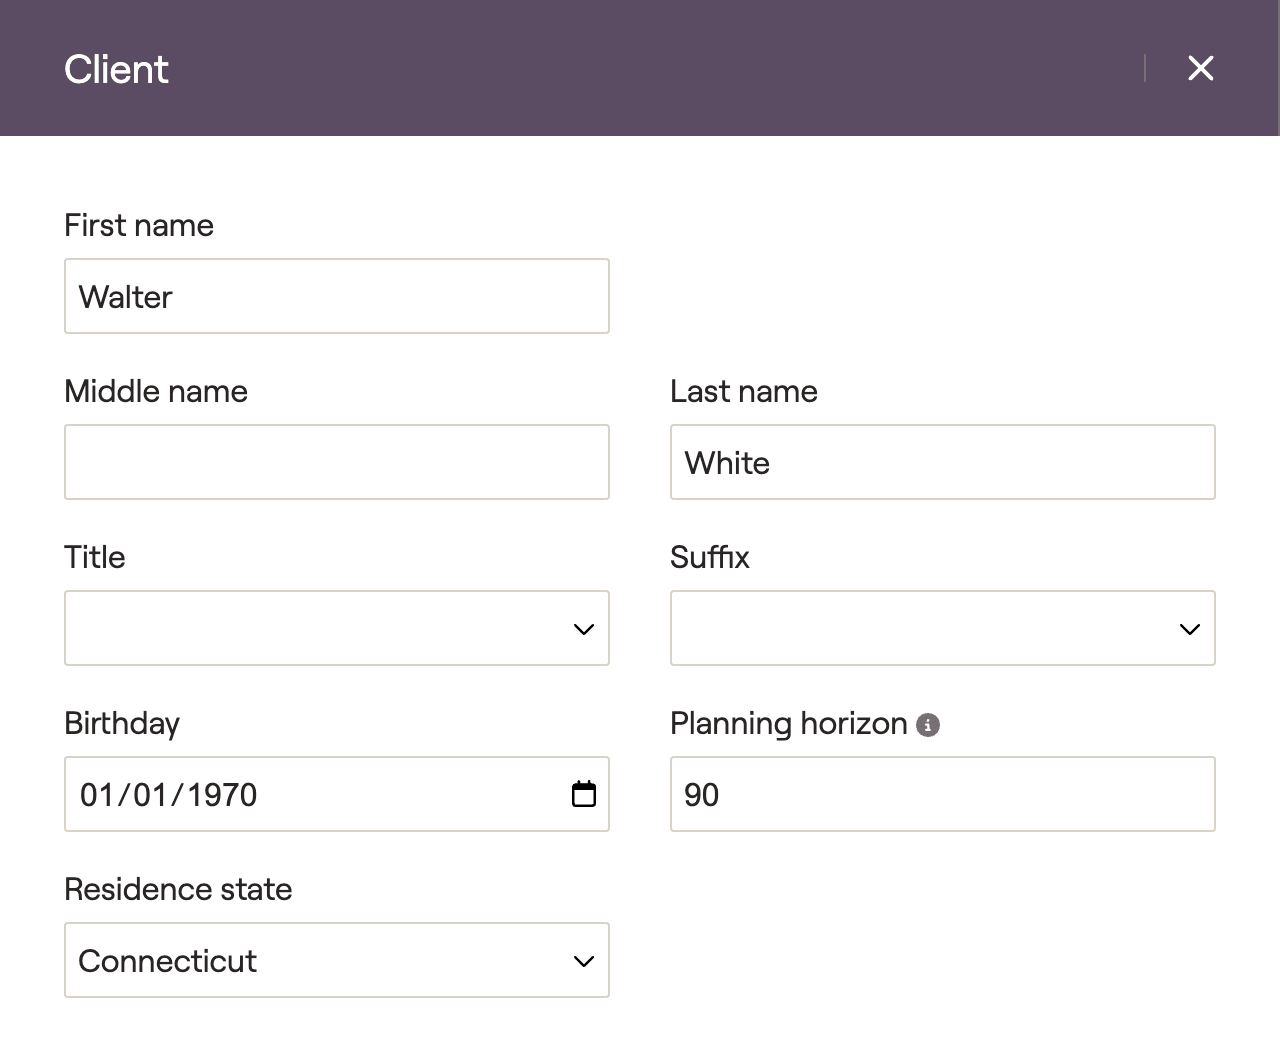Screen dimensions: 1280x1064
Task: Click the Residence state chevron arrow
Action: [583, 961]
